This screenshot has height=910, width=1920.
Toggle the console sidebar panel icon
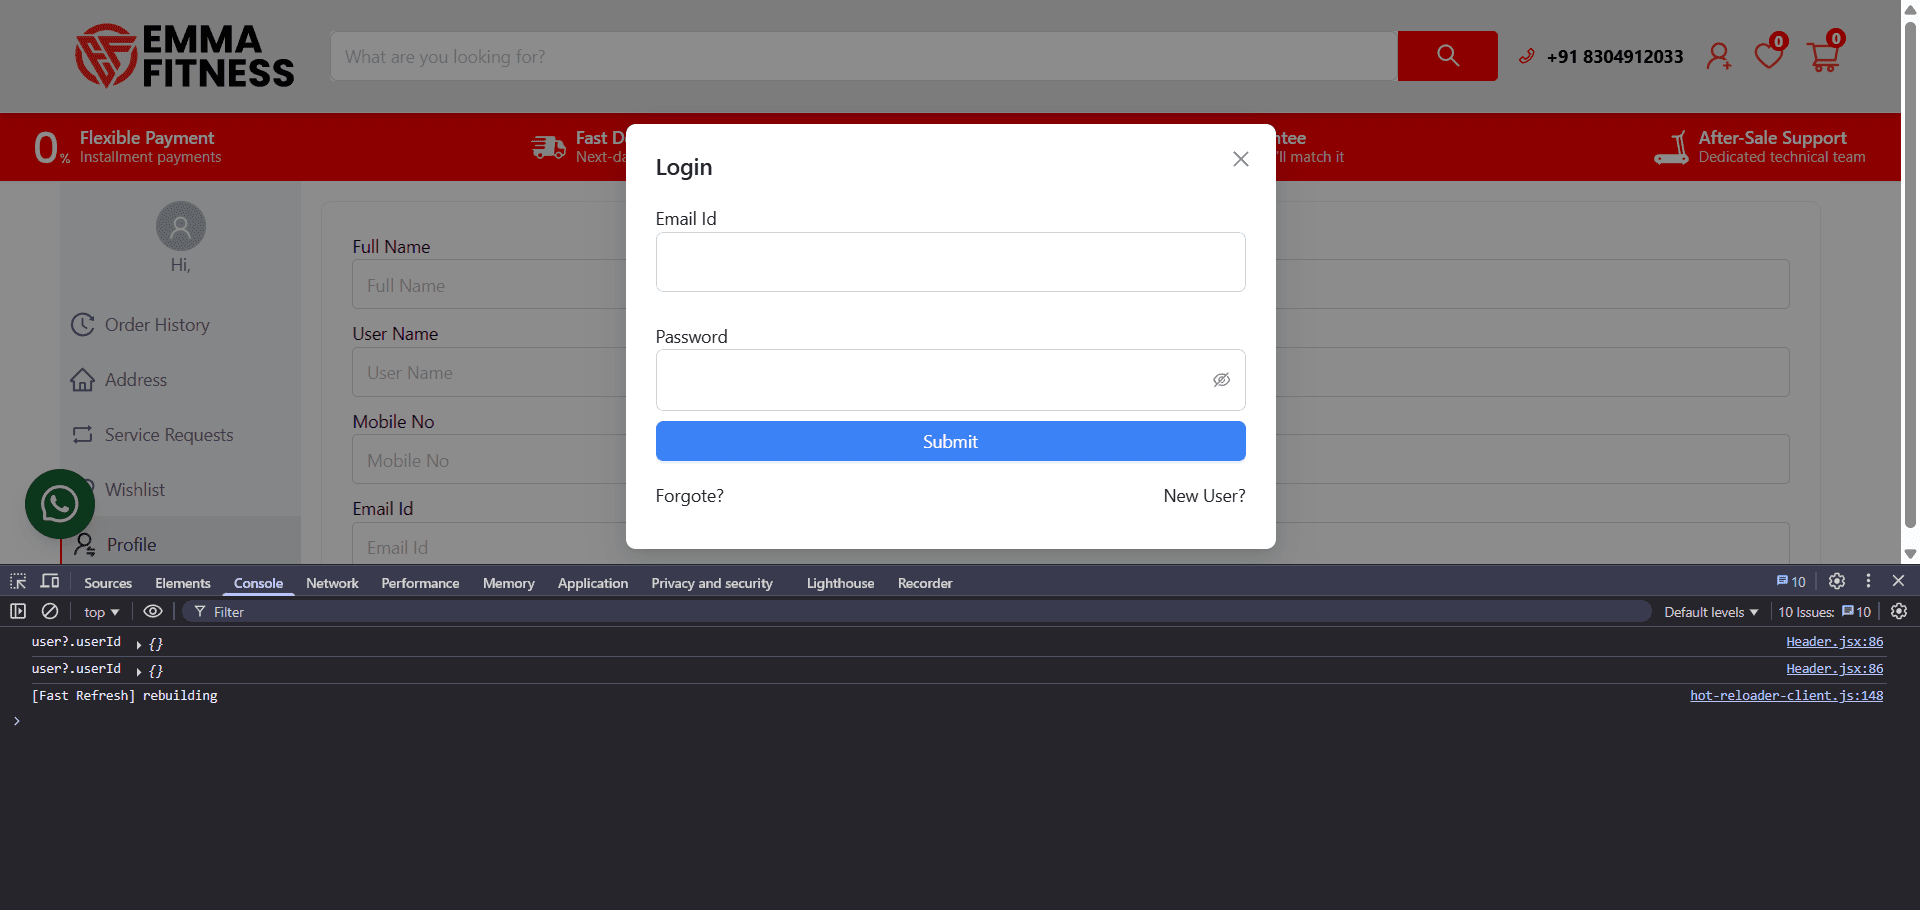(x=18, y=611)
